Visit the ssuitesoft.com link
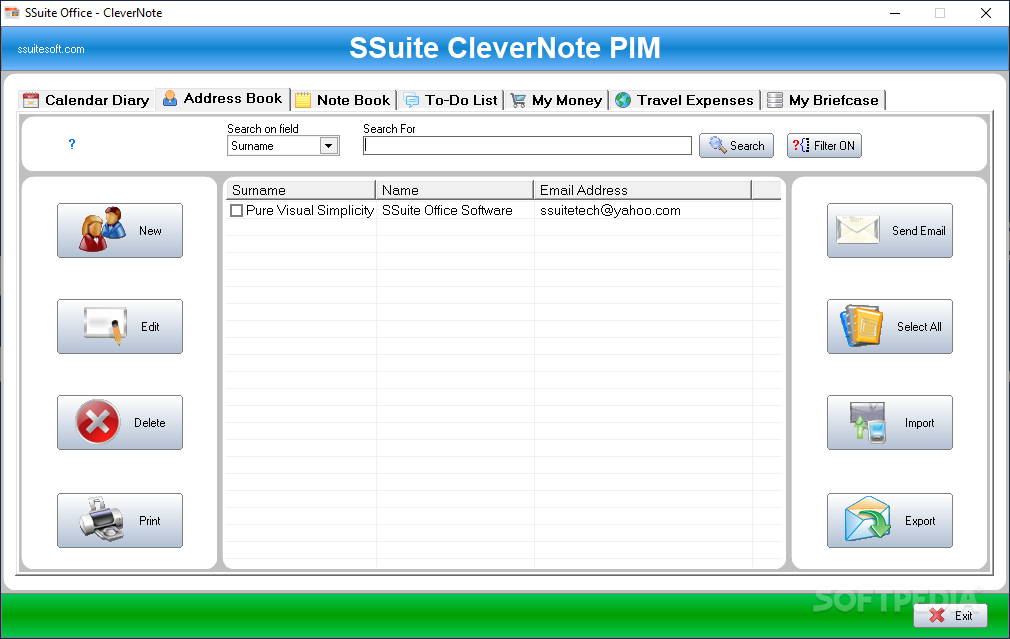Viewport: 1010px width, 639px height. click(51, 49)
